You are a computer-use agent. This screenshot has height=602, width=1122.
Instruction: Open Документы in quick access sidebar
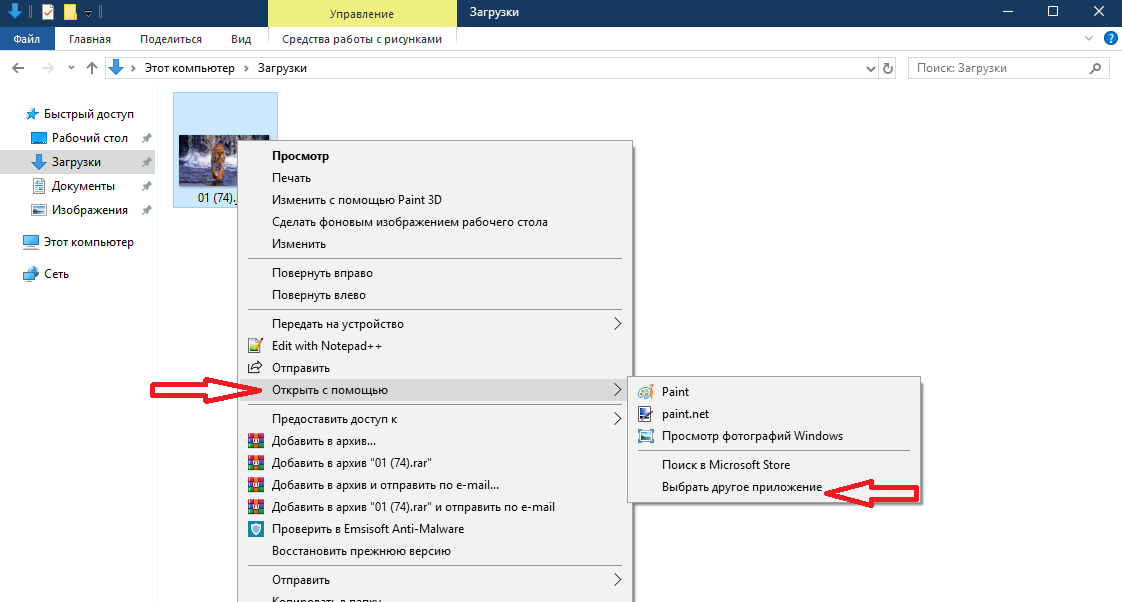tap(83, 186)
